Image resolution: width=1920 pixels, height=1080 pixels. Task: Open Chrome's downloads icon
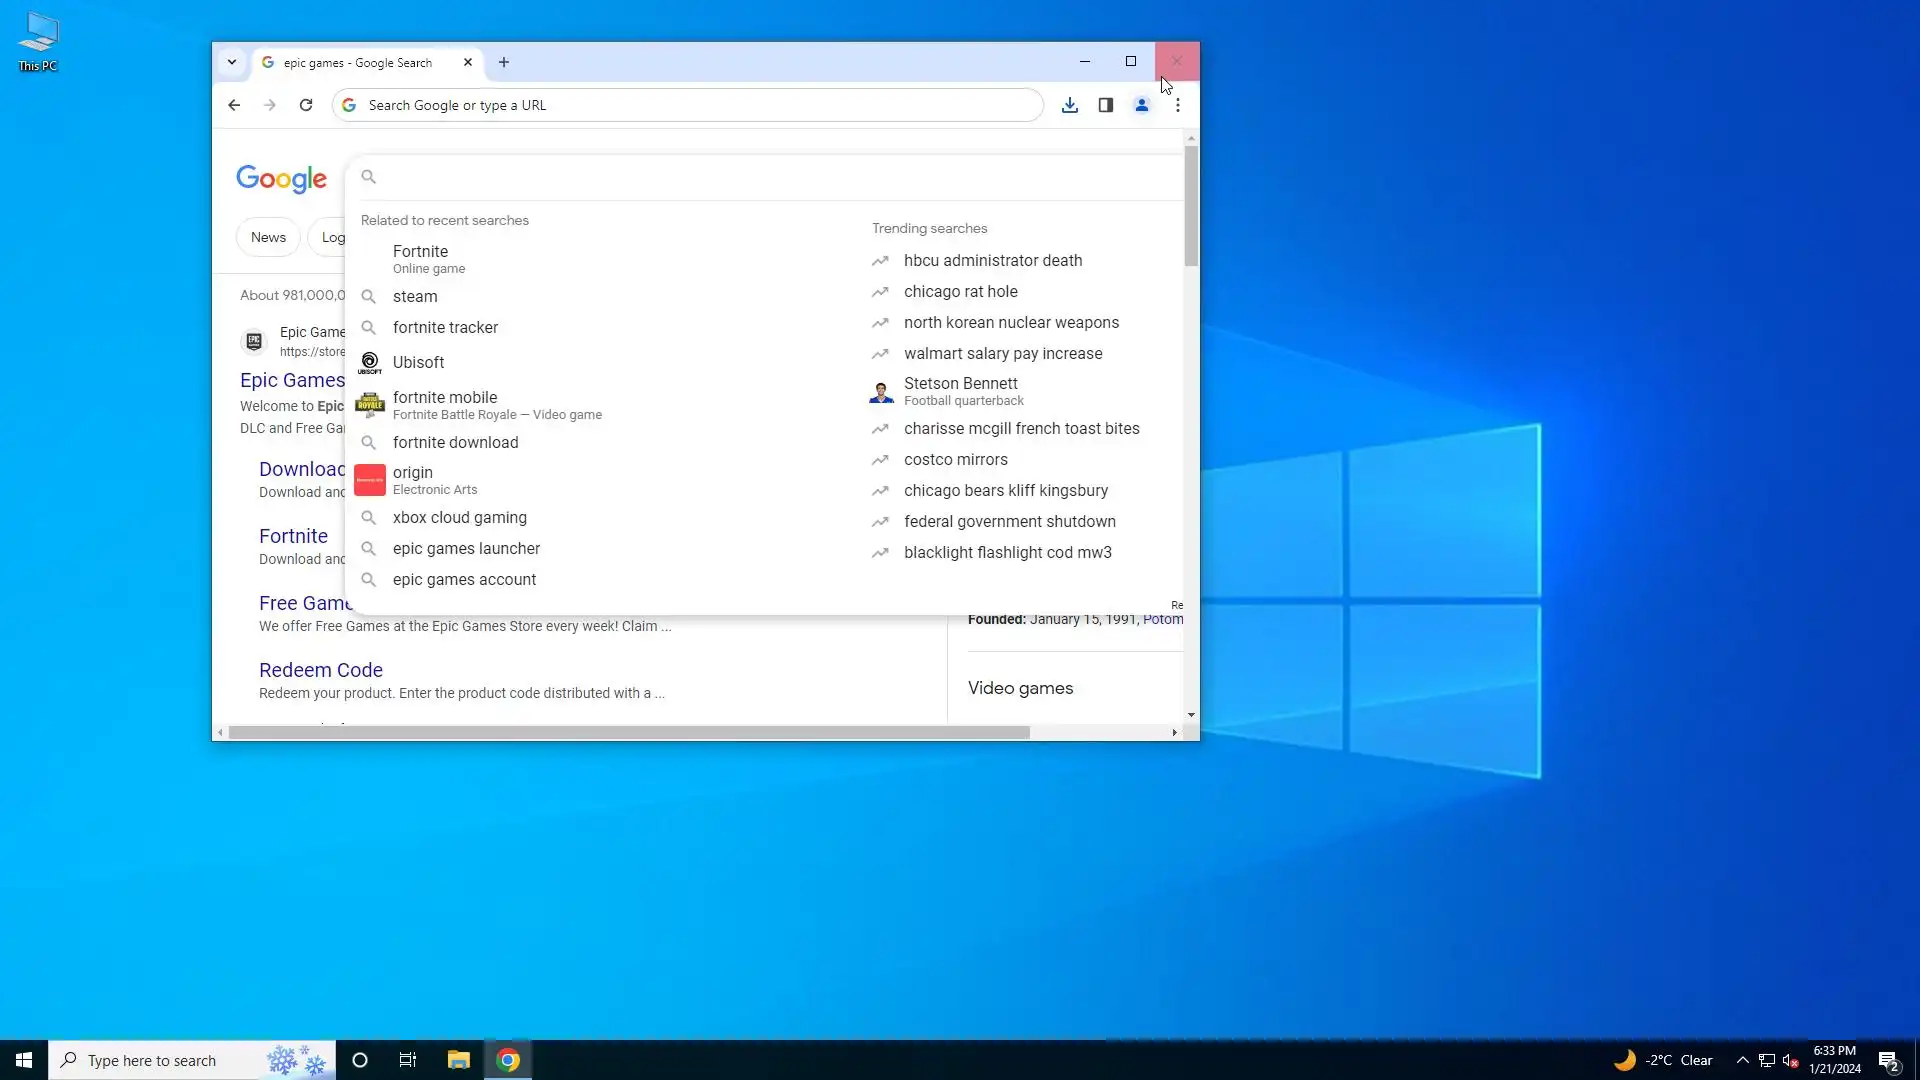point(1070,105)
